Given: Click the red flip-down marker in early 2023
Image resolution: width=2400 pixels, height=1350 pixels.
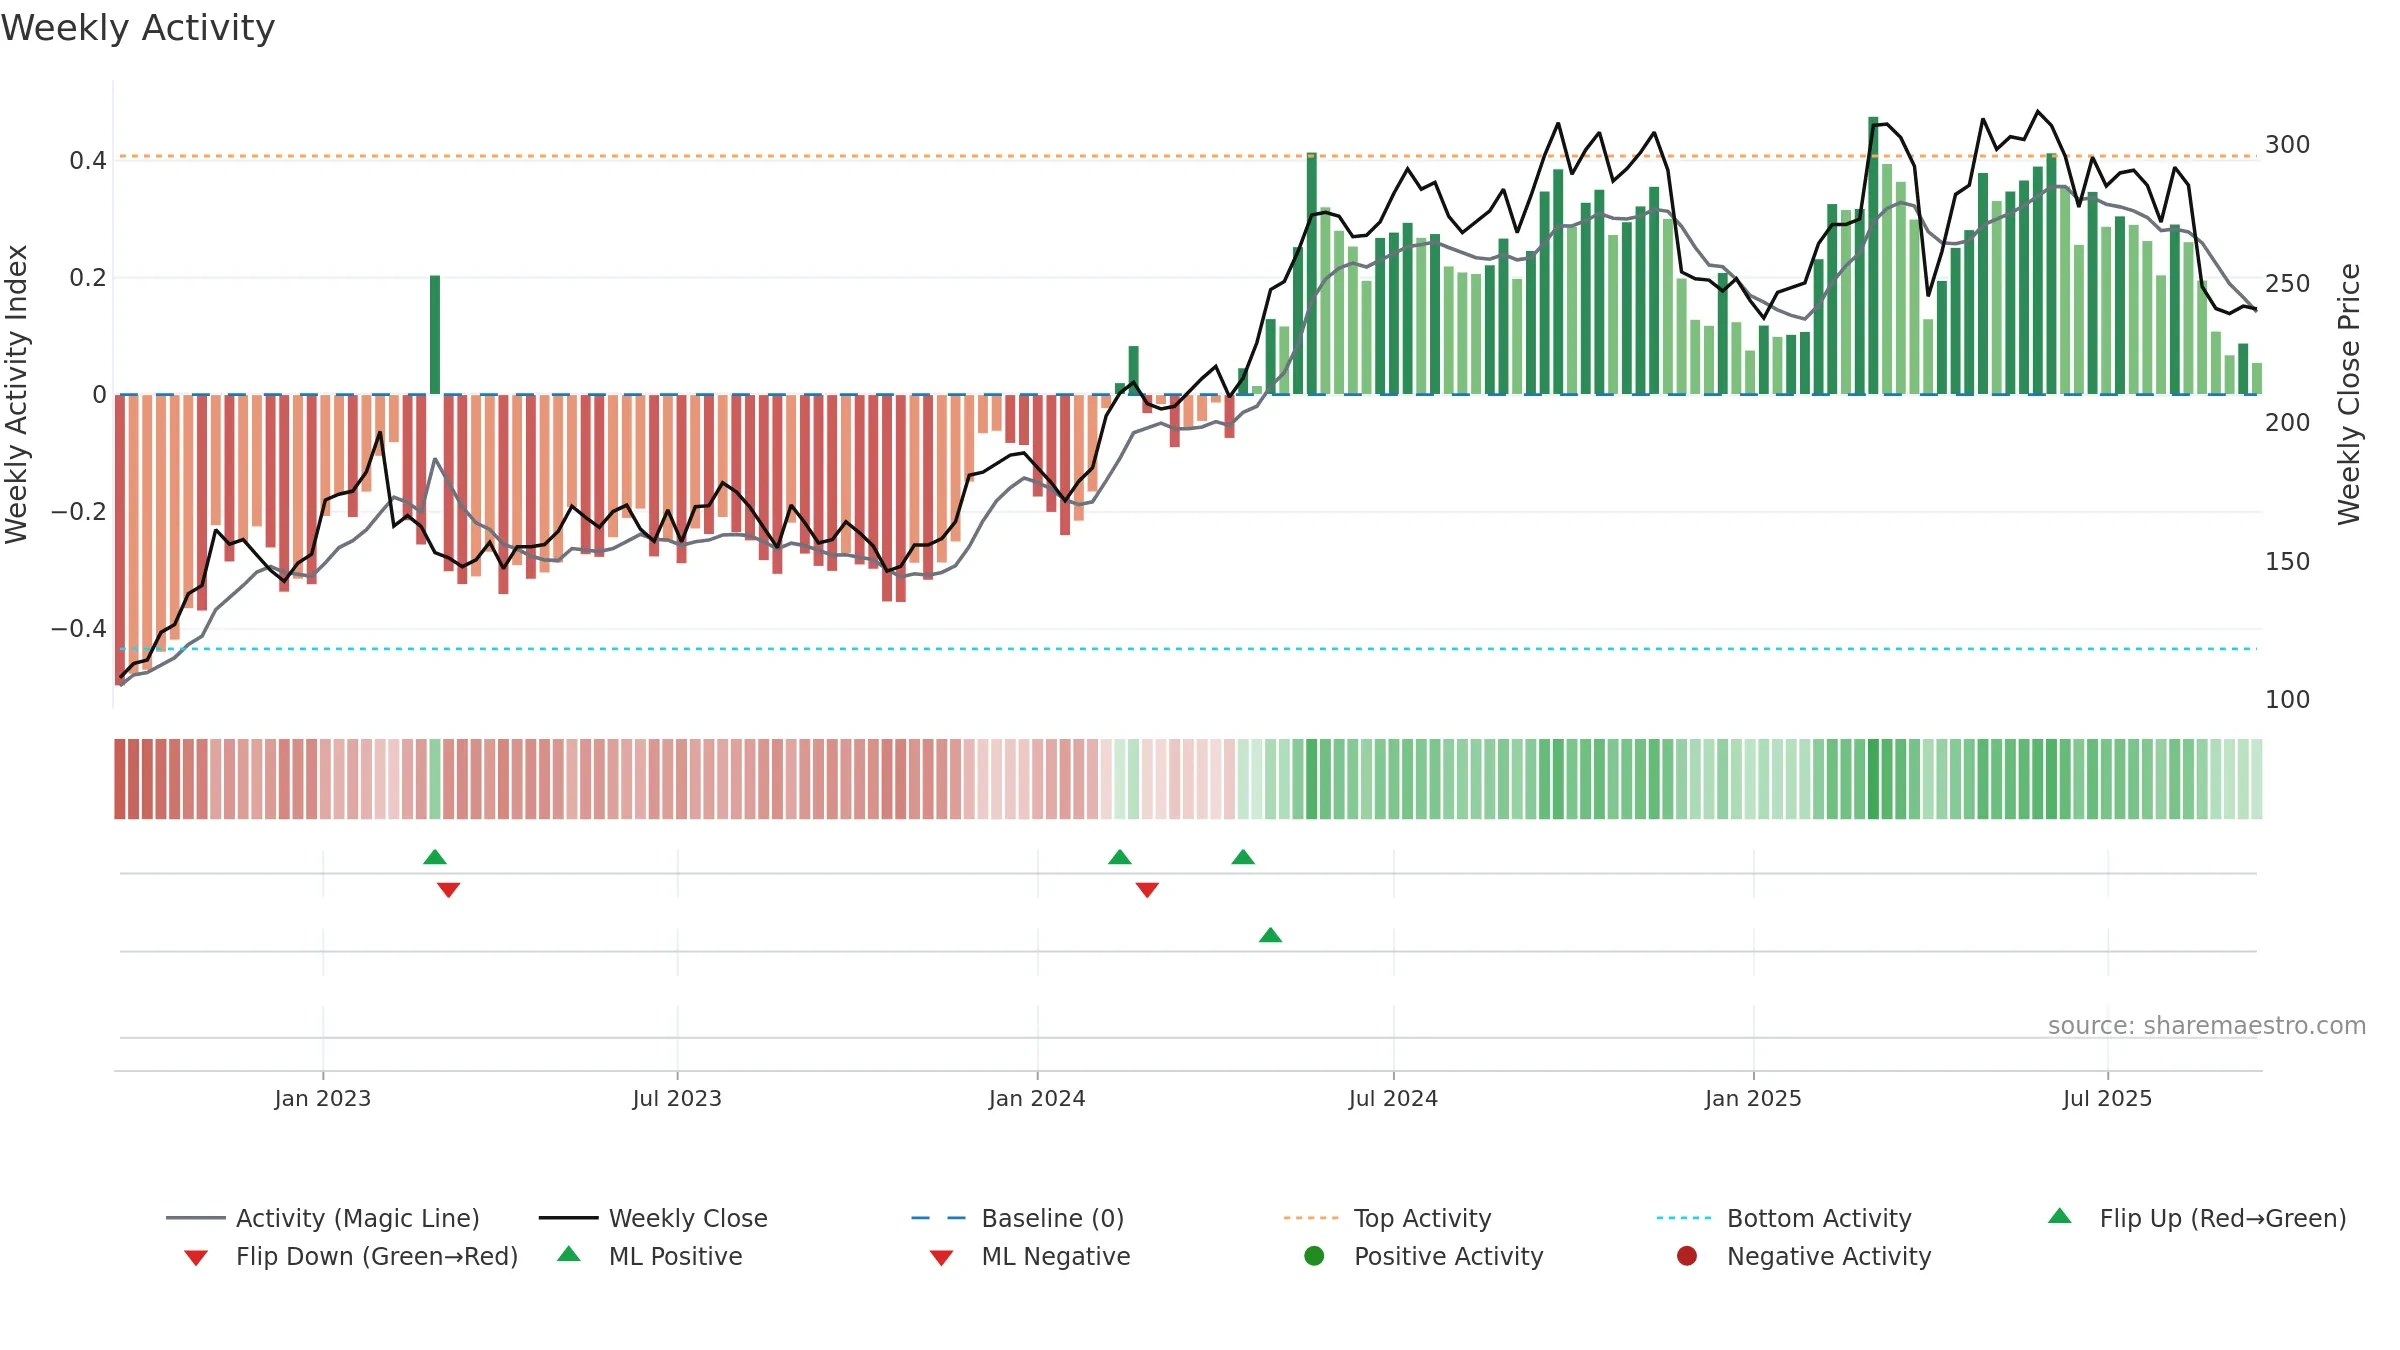Looking at the screenshot, I should (x=449, y=890).
